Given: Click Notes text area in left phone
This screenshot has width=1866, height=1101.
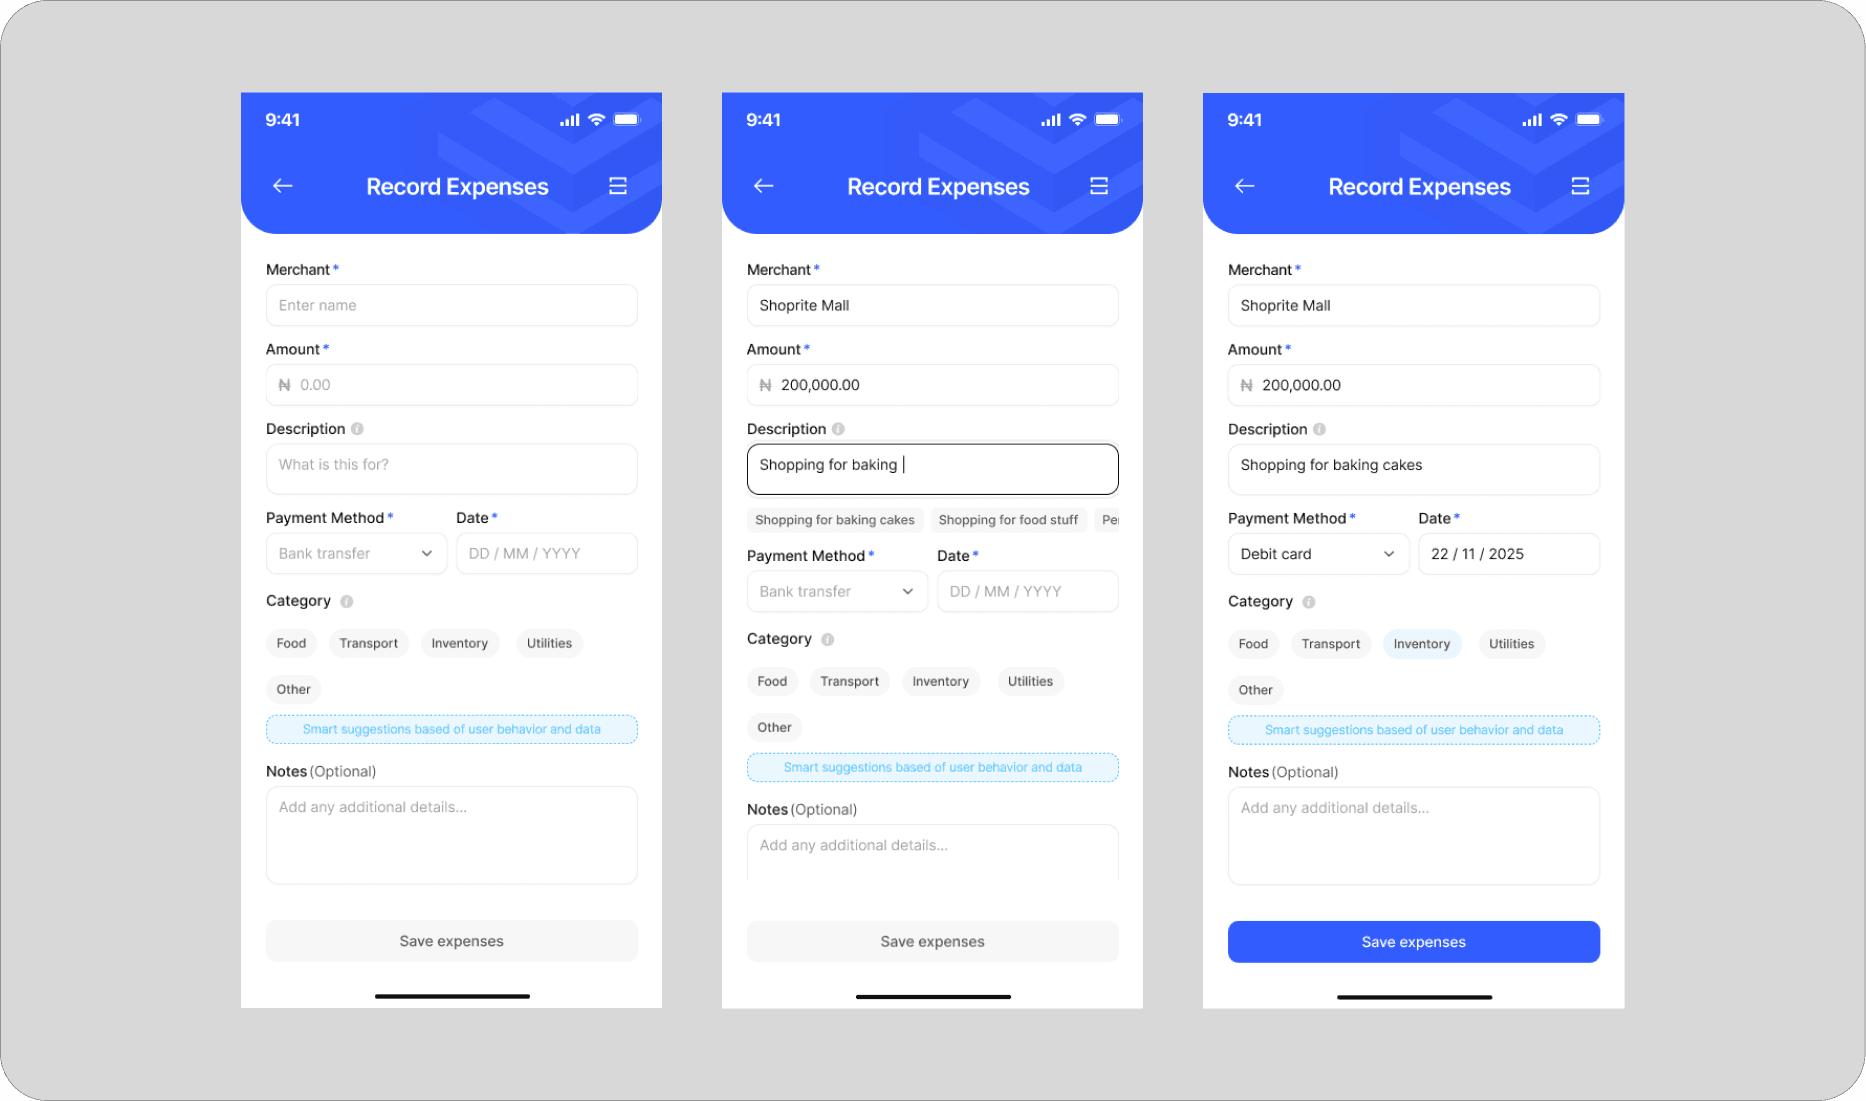Looking at the screenshot, I should click(452, 835).
